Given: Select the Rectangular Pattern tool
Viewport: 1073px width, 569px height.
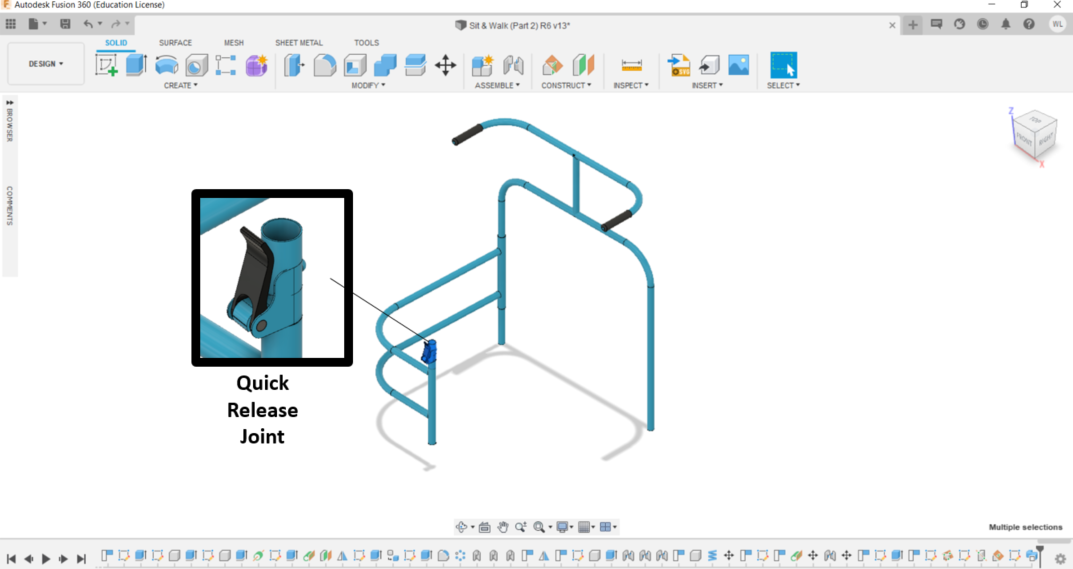Looking at the screenshot, I should 226,65.
